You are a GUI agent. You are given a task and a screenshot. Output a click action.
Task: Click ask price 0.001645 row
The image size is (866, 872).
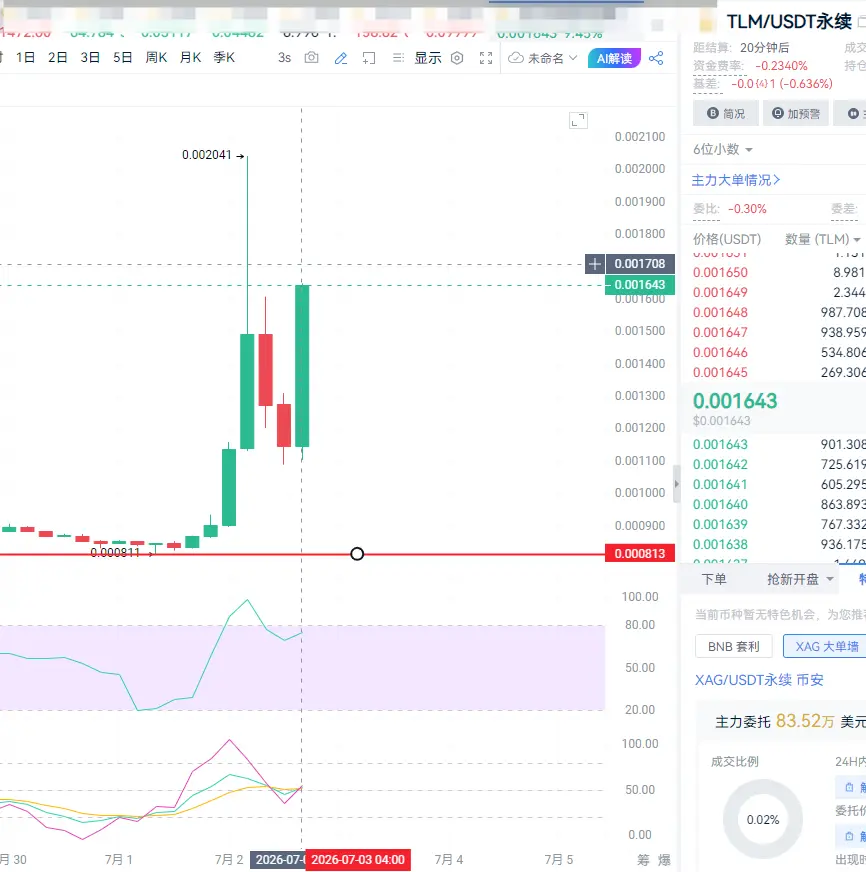tap(778, 373)
